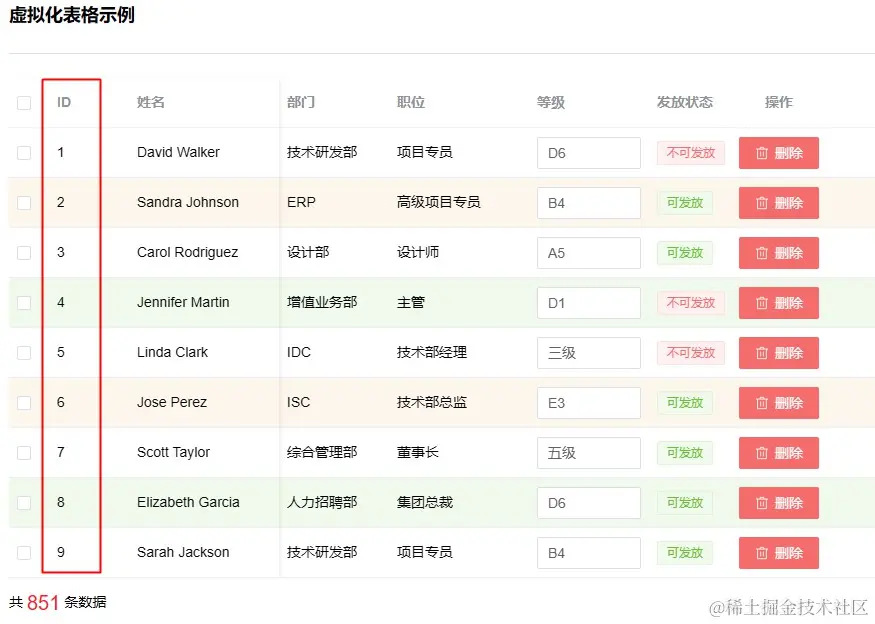
Task: Check the row checkbox for Sandra Johnson
Action: pyautogui.click(x=24, y=203)
